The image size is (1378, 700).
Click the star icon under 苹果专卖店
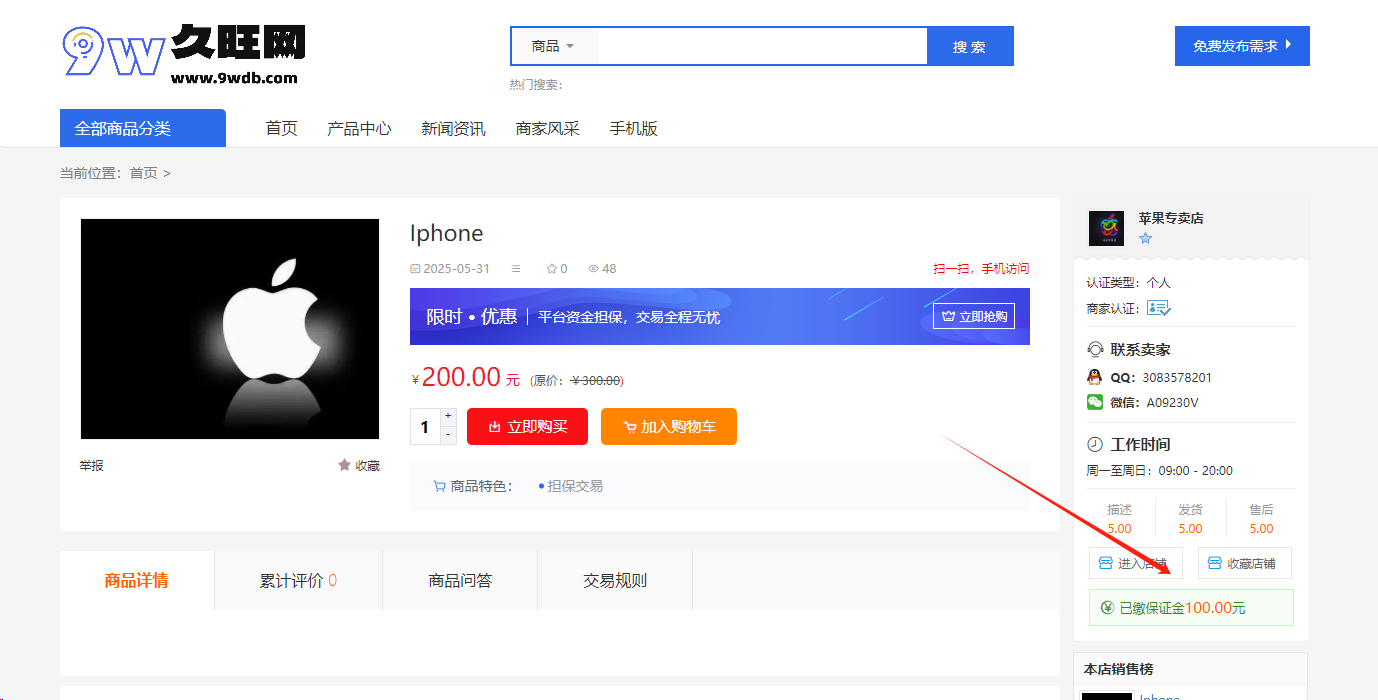click(x=1146, y=238)
